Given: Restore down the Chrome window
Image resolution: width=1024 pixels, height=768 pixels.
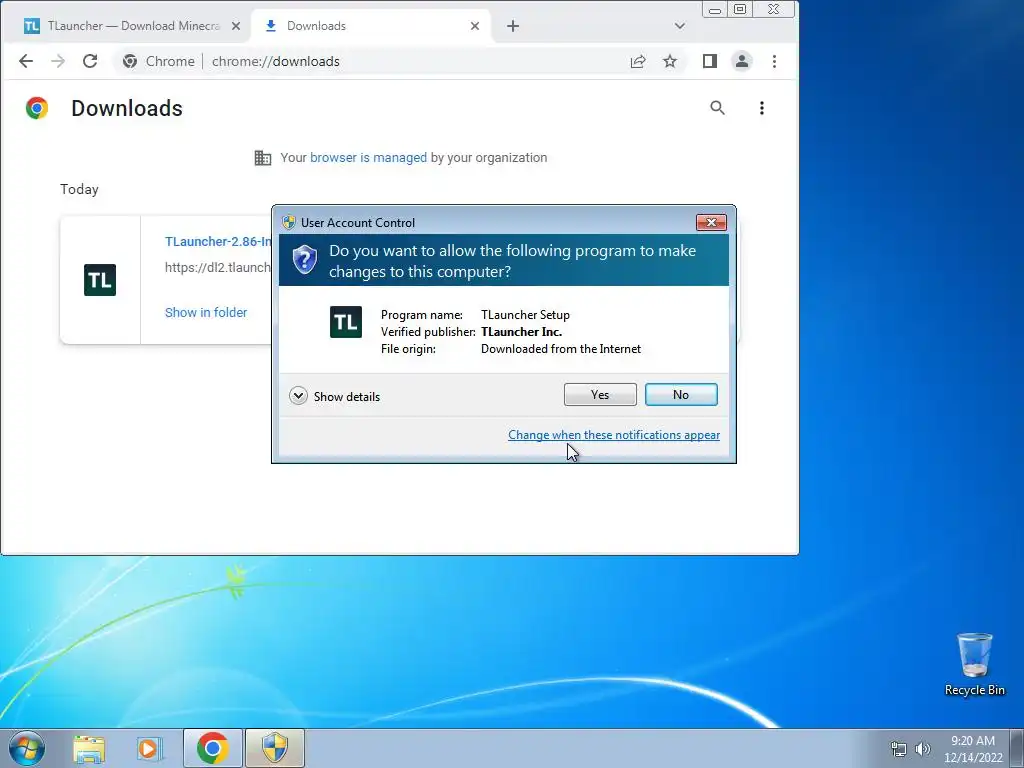Looking at the screenshot, I should (740, 9).
